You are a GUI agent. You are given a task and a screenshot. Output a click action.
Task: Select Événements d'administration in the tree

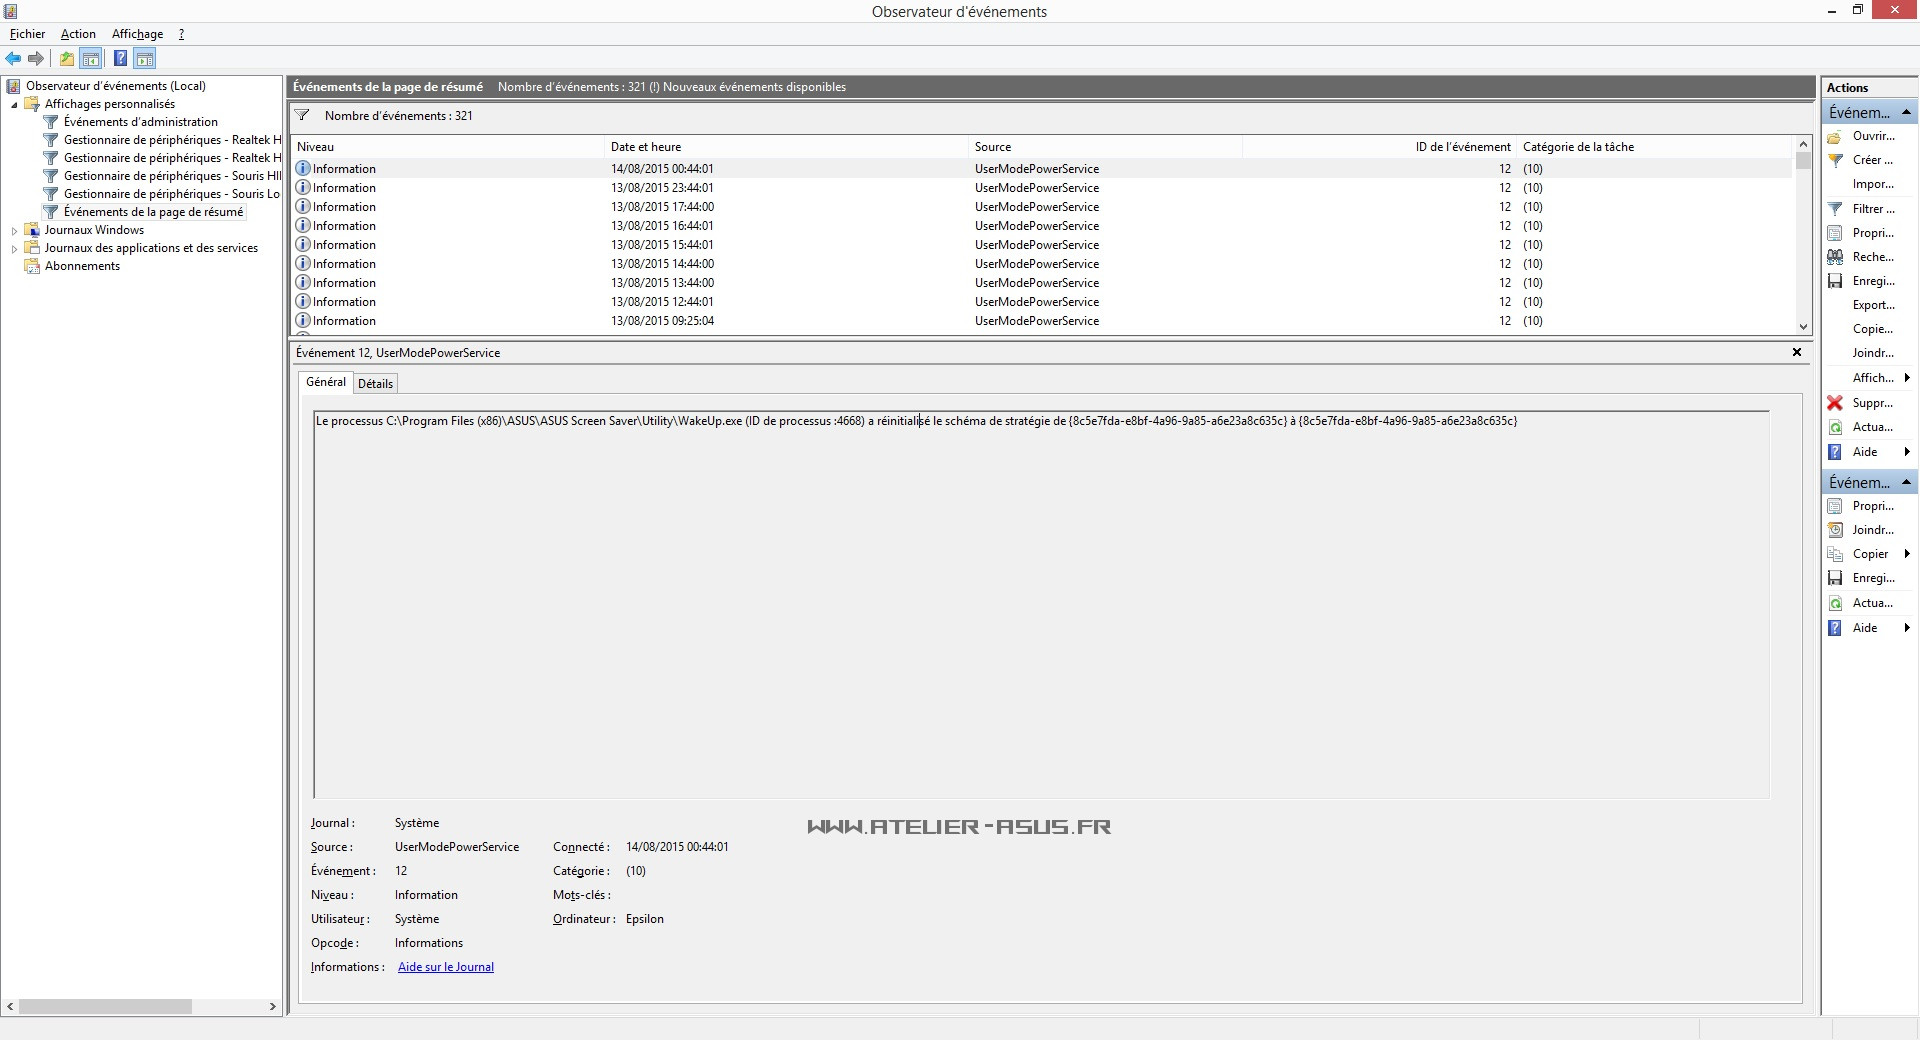(140, 122)
